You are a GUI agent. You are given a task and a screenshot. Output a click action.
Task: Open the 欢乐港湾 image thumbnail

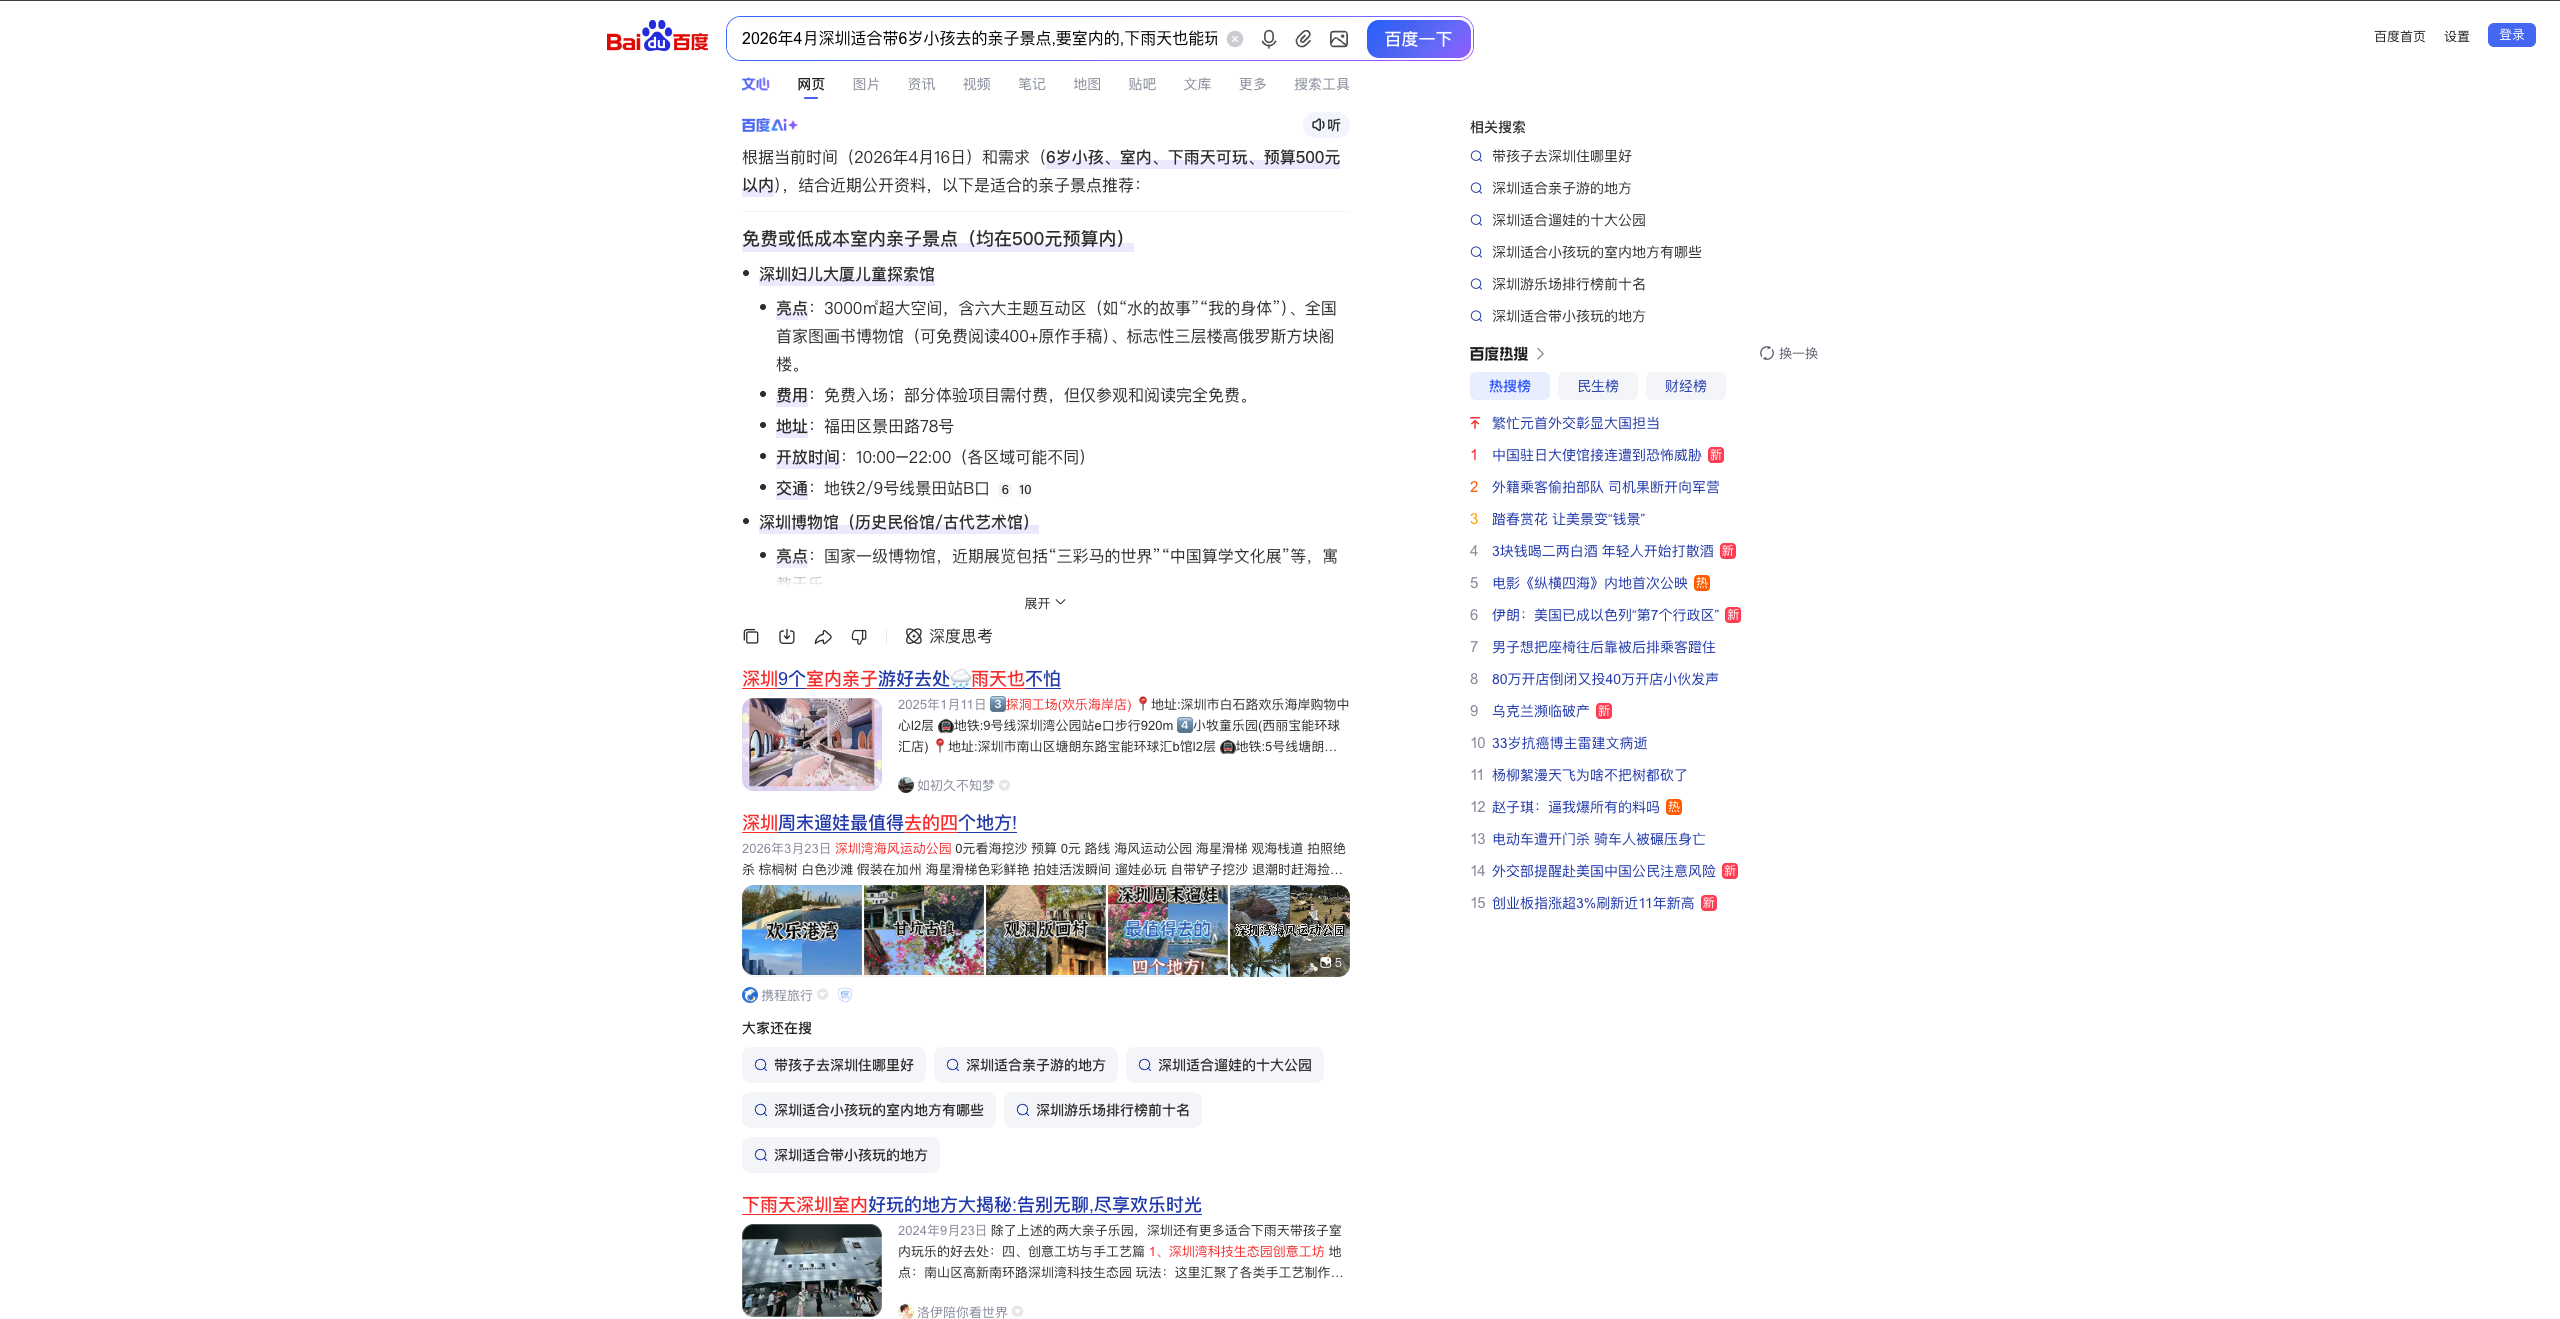click(801, 930)
